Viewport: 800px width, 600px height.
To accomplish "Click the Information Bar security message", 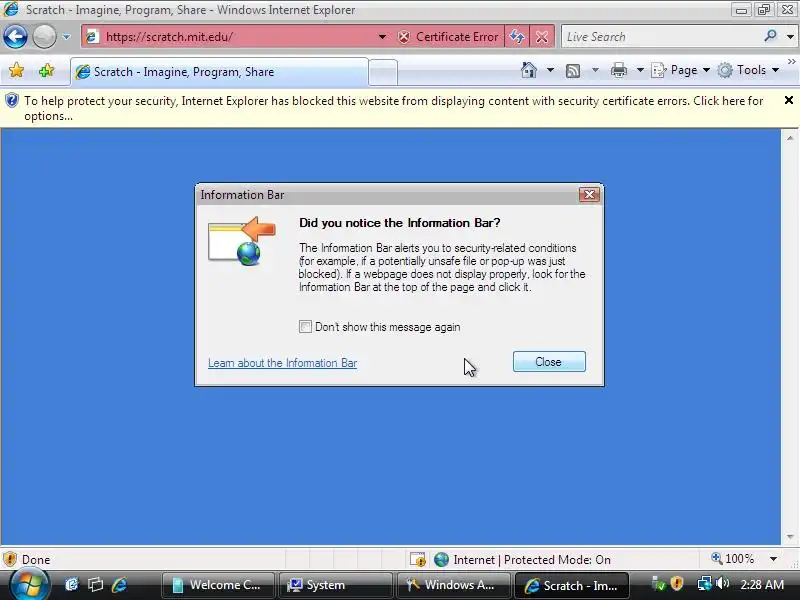I will coord(393,108).
